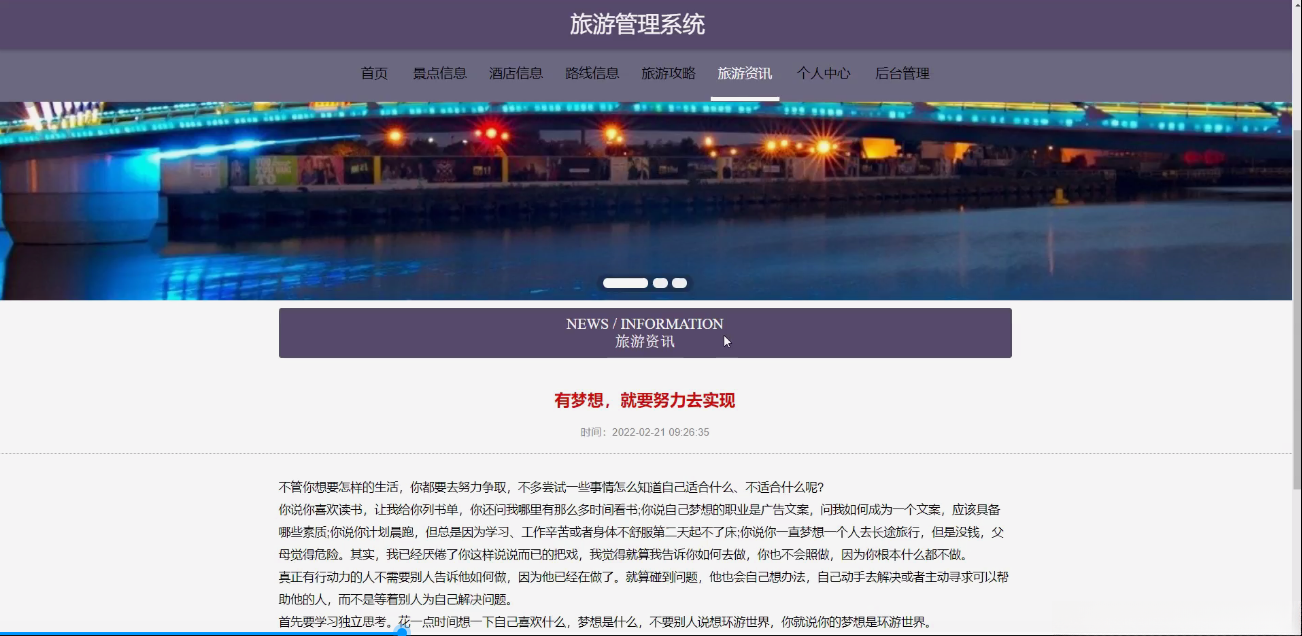Click the night bridge banner image
This screenshot has width=1302, height=636.
(645, 190)
